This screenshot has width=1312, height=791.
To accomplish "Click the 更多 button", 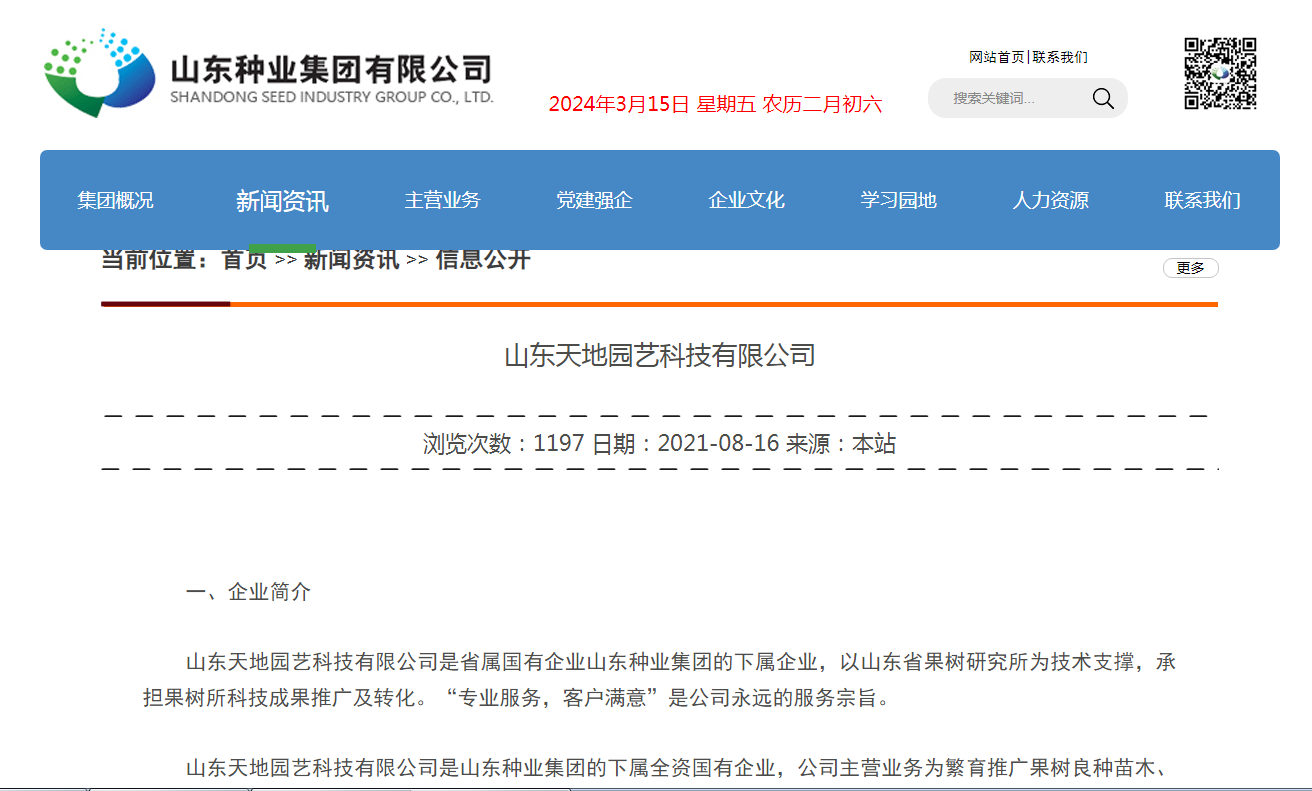I will (x=1190, y=268).
